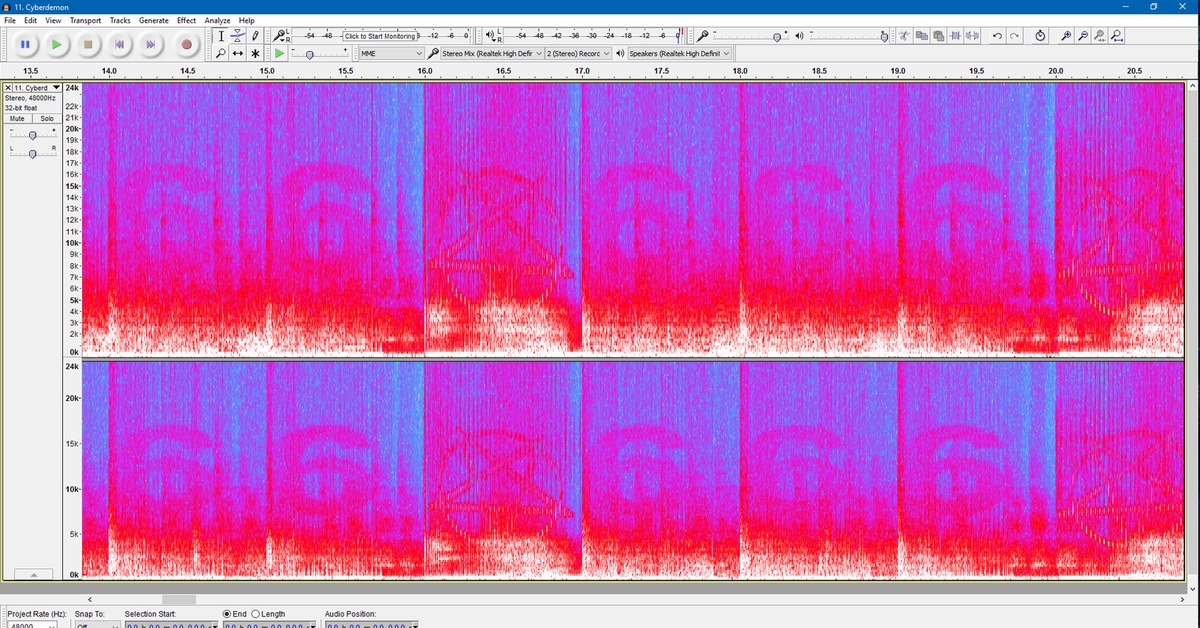Screen dimensions: 1200x628
Task: Adjust the track pan L-R slider
Action: pos(33,152)
